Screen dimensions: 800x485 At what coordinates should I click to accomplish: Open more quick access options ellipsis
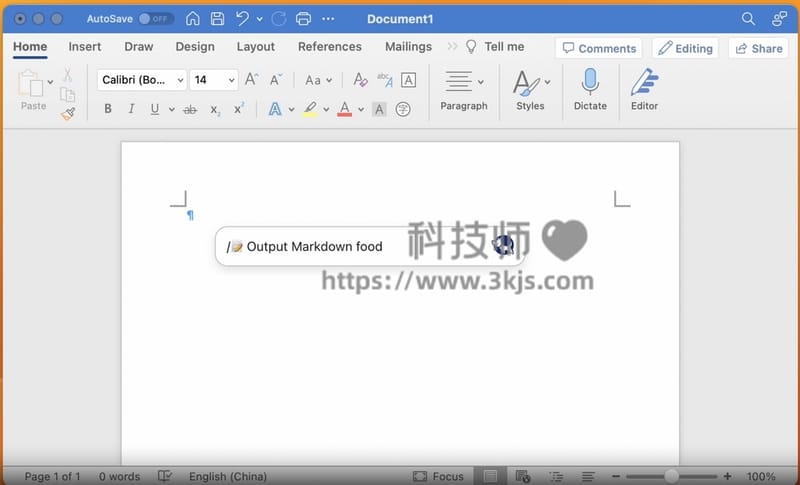[328, 19]
